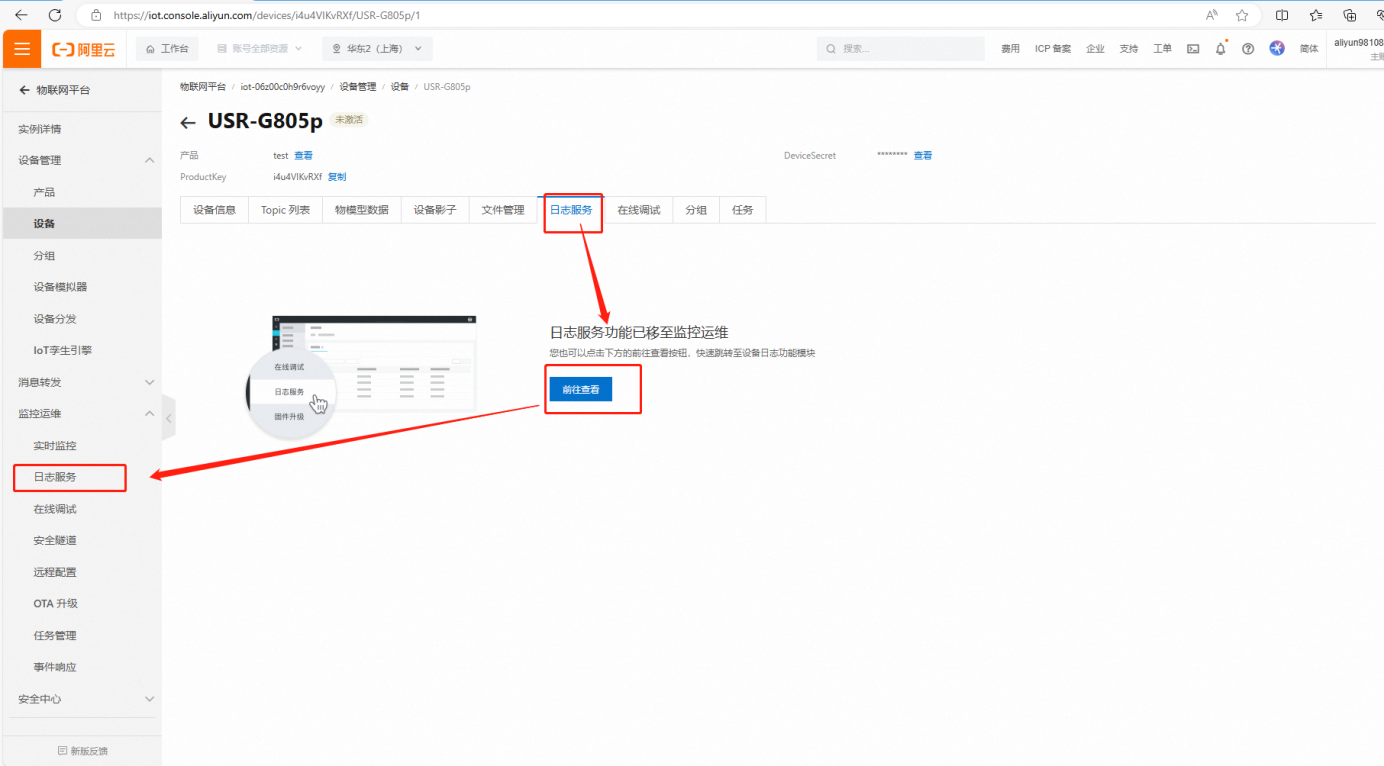Click the 前往查看 button

pos(580,389)
